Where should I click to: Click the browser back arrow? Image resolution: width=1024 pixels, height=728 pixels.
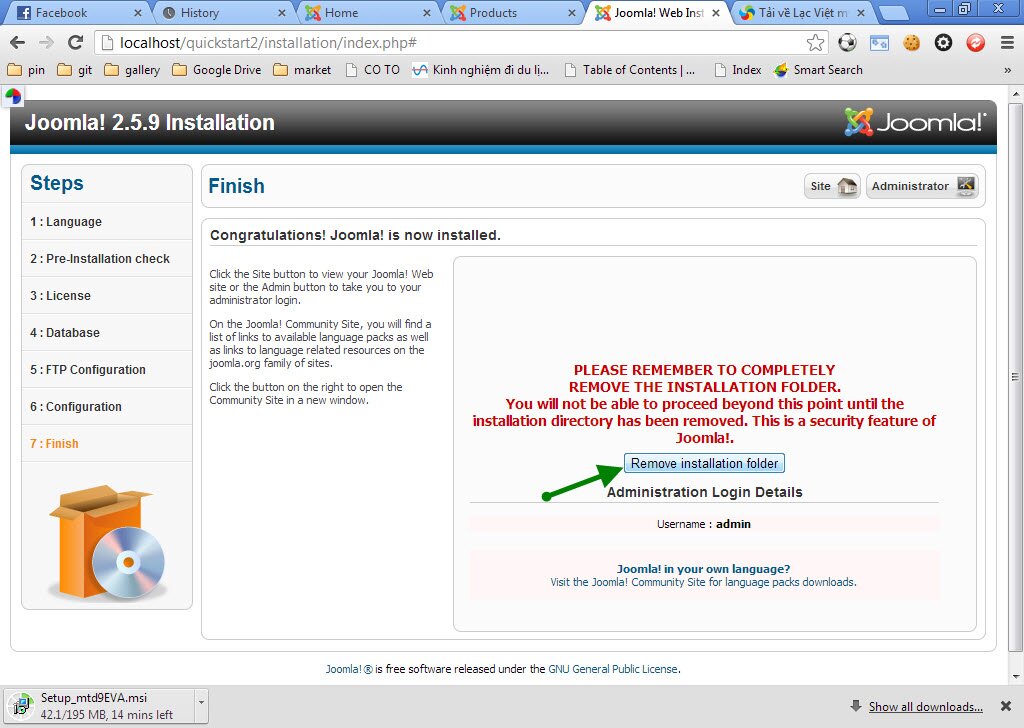point(17,42)
